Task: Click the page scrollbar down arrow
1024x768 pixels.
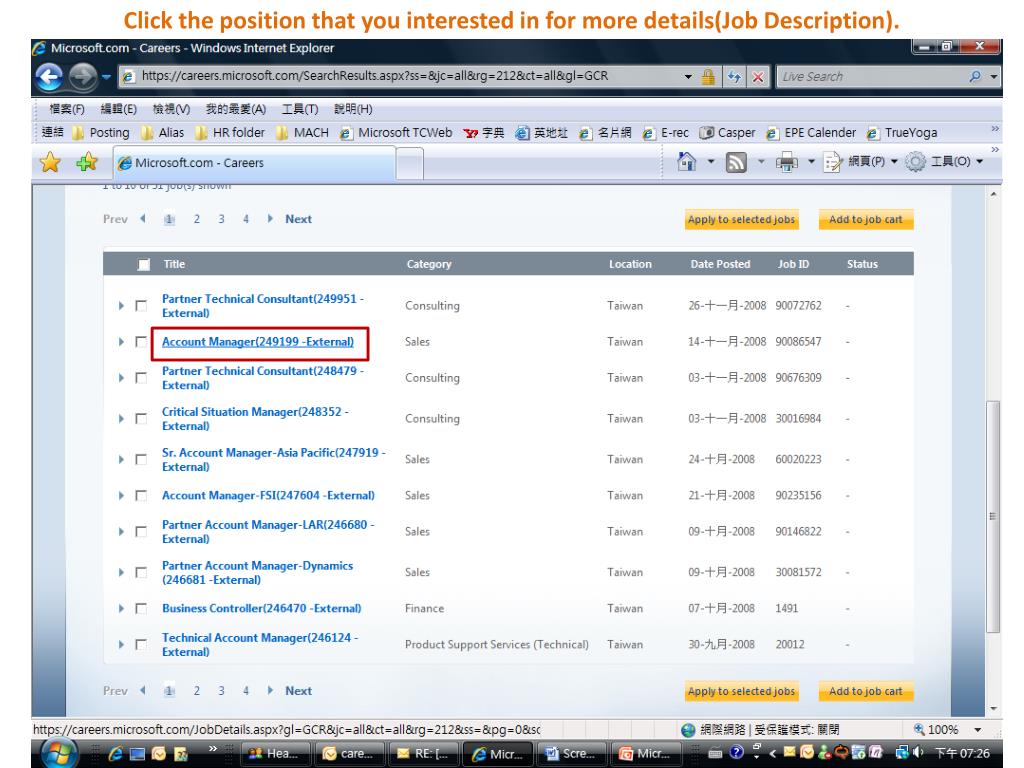Action: pyautogui.click(x=993, y=709)
